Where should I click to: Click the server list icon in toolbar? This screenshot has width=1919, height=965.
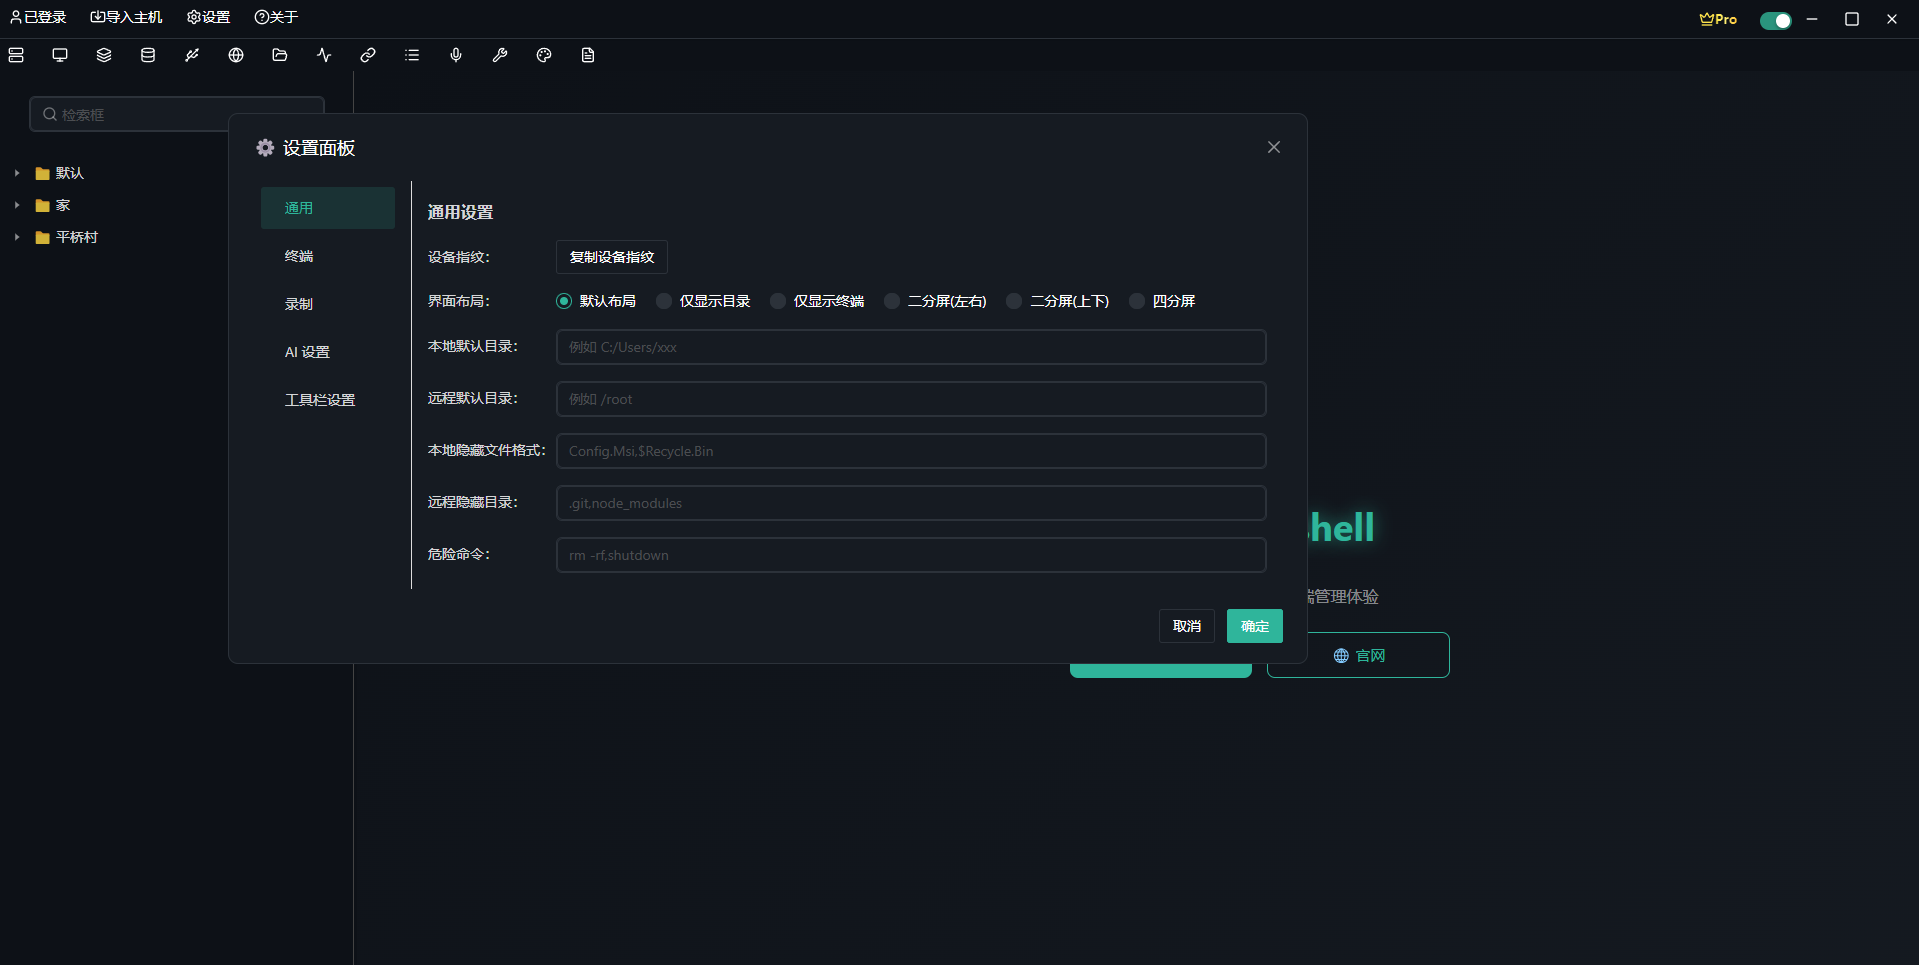(16, 55)
